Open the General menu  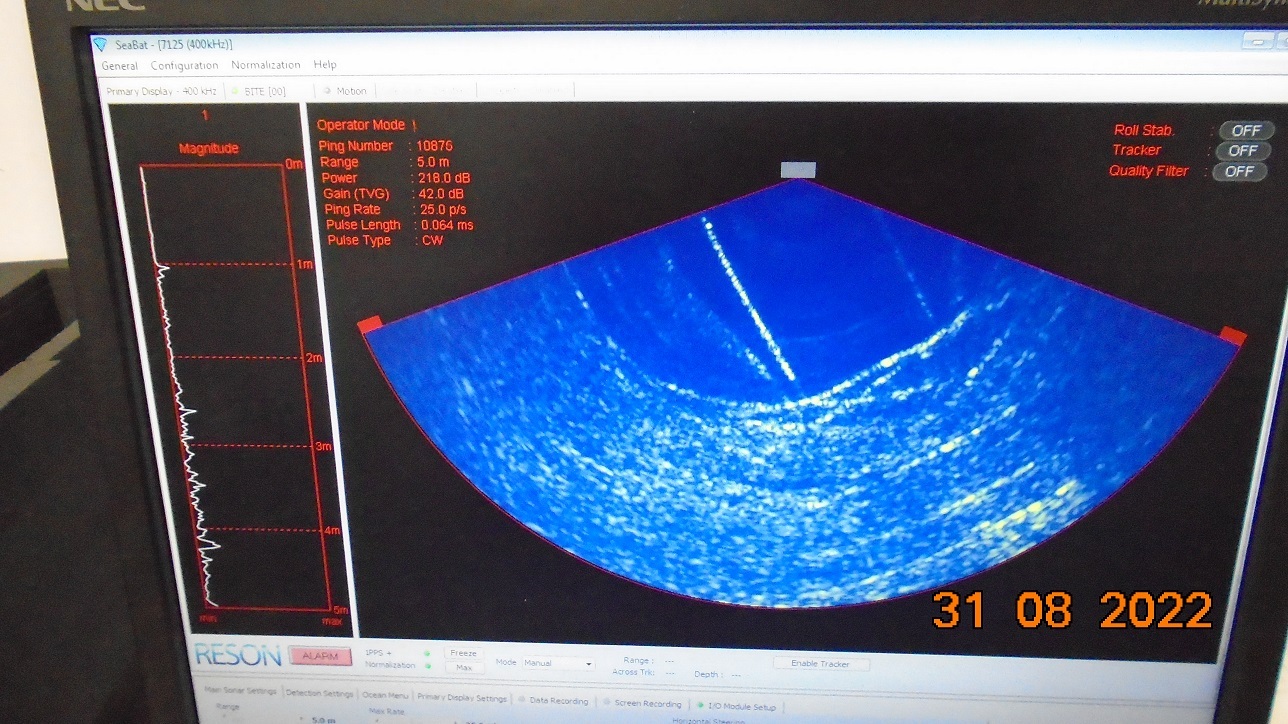pyautogui.click(x=120, y=66)
